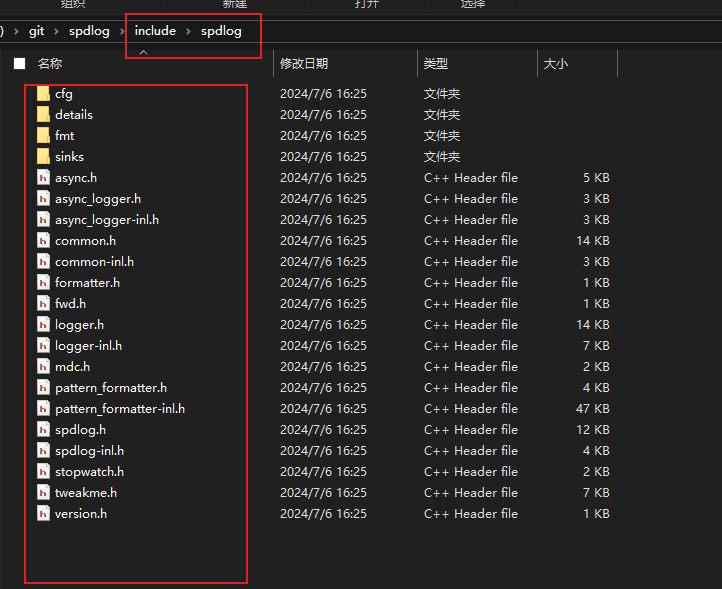Sort by the 名称 column header
Image resolution: width=722 pixels, height=589 pixels.
(x=50, y=64)
